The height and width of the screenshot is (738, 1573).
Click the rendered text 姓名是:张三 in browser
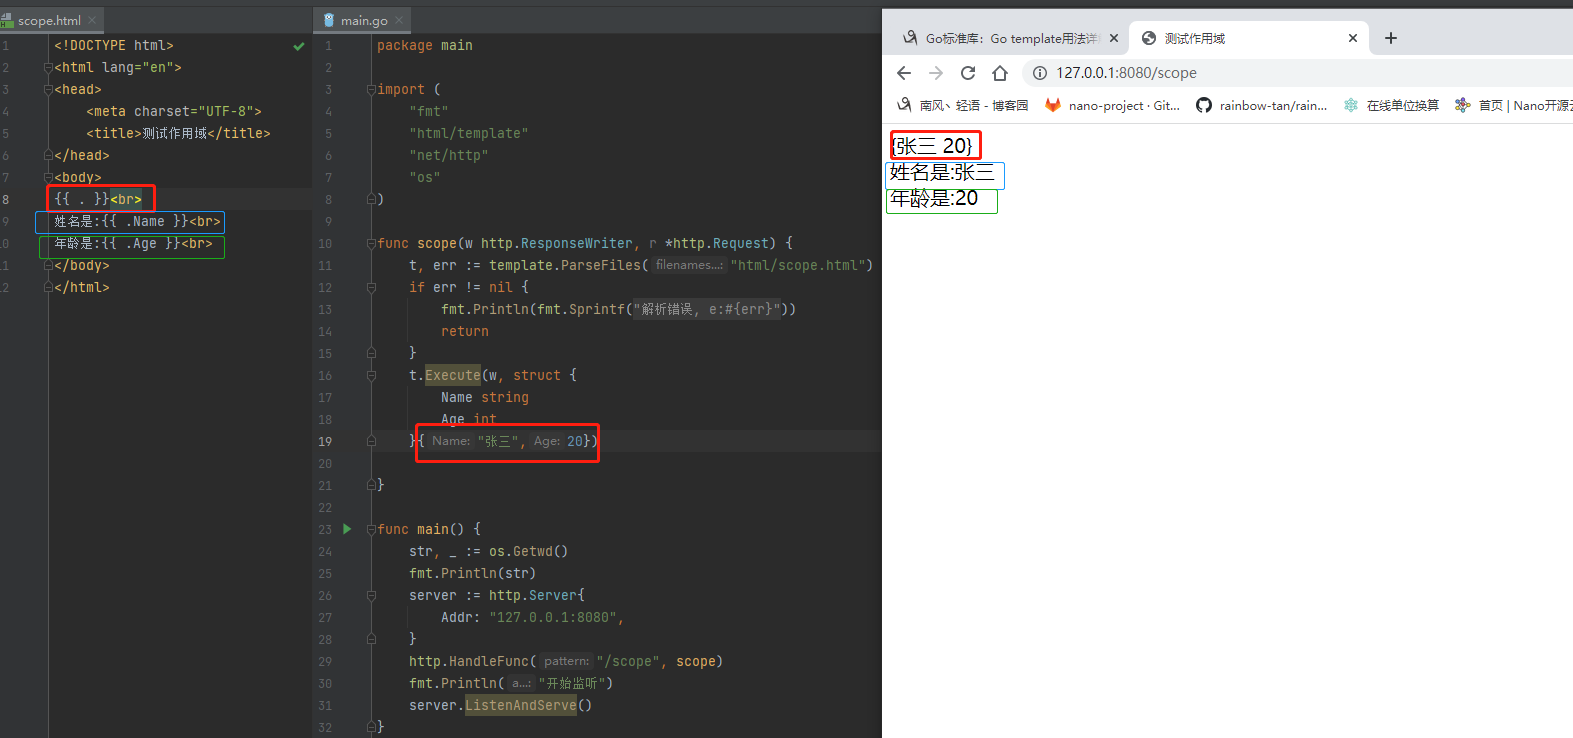pos(942,173)
